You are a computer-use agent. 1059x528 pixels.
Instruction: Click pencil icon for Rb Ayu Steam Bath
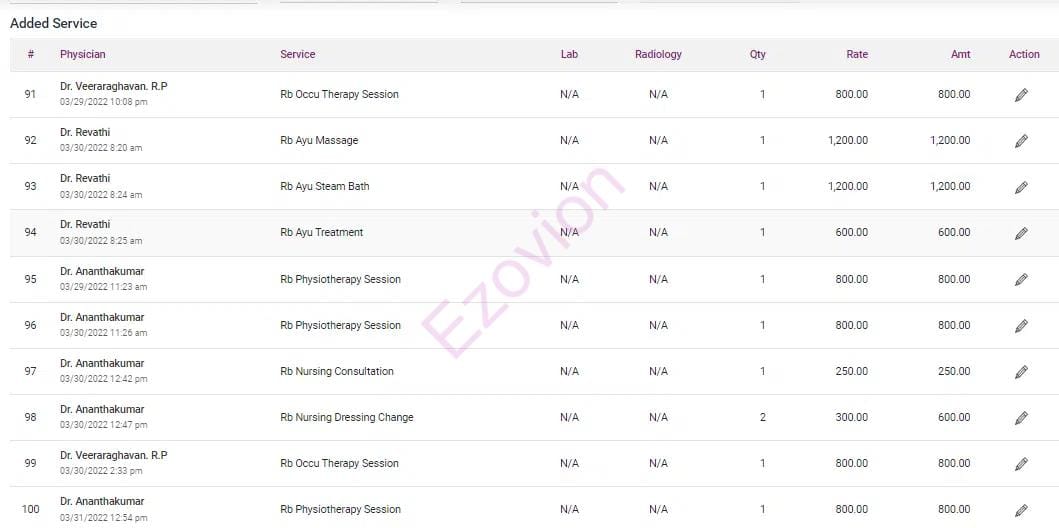coord(1021,187)
